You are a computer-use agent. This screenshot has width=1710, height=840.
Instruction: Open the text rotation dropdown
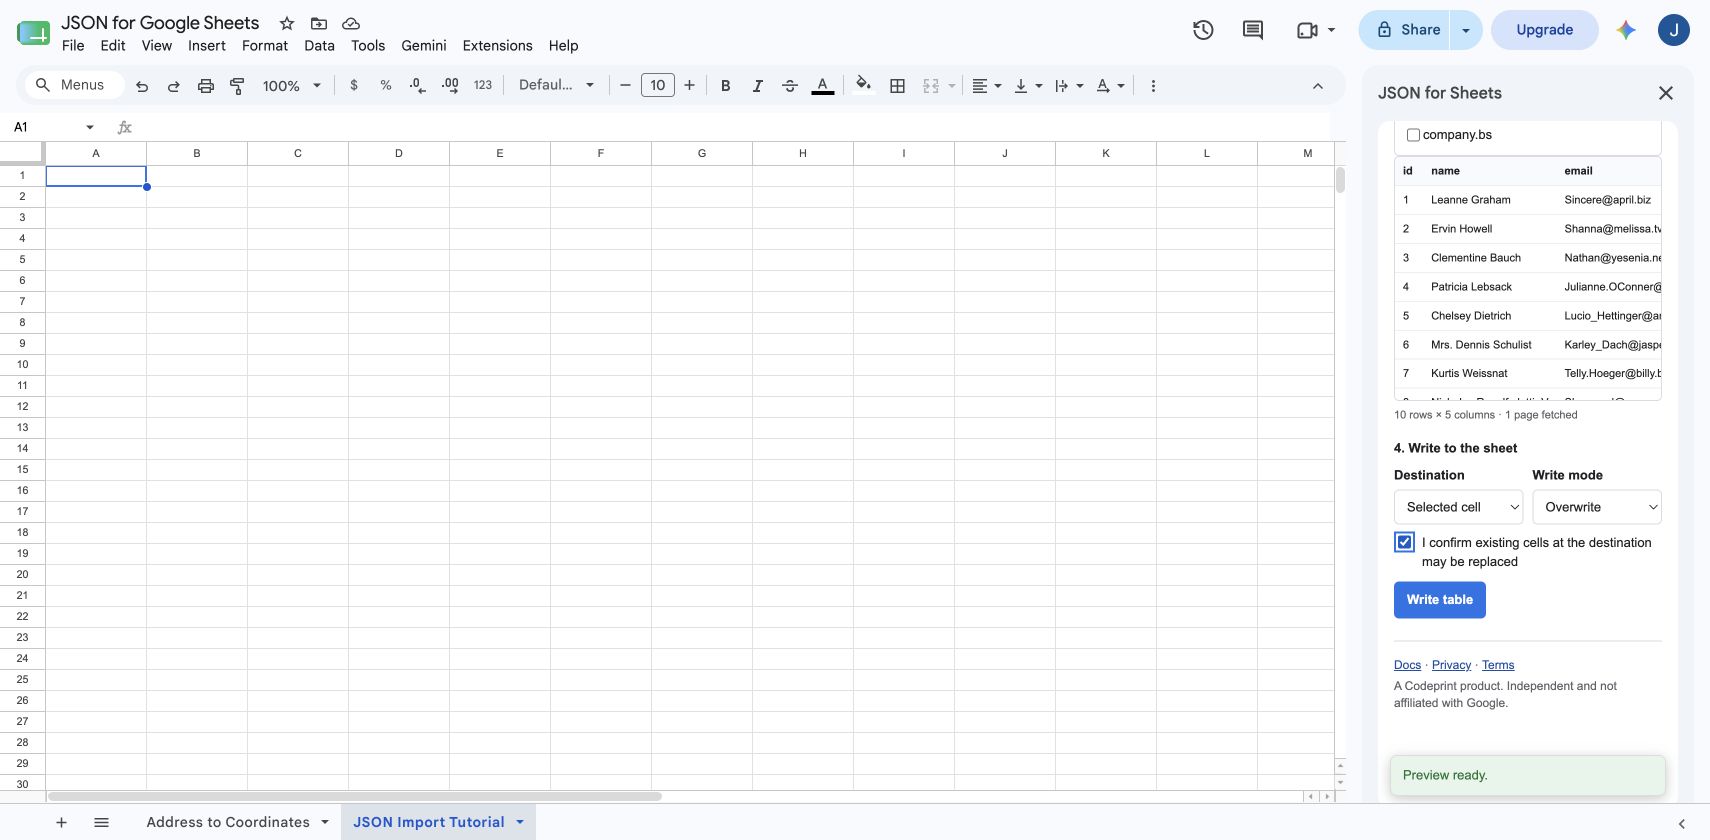click(1110, 86)
